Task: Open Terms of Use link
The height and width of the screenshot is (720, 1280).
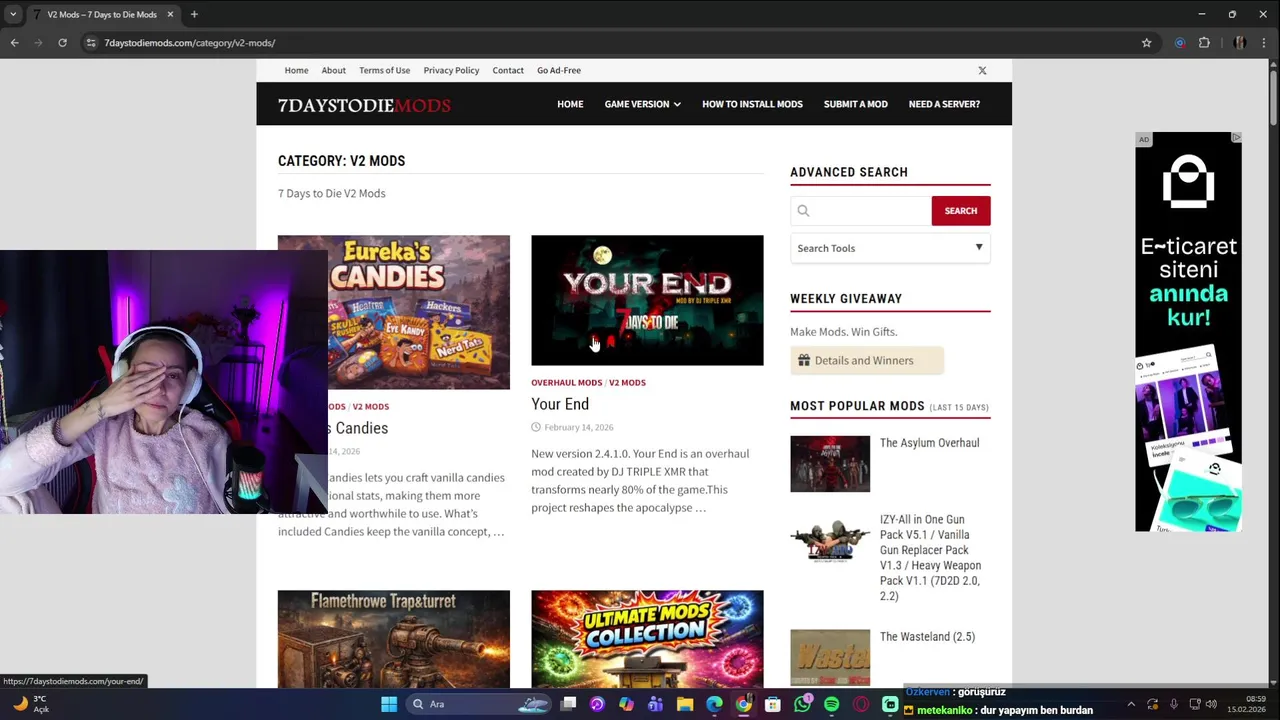Action: (x=385, y=70)
